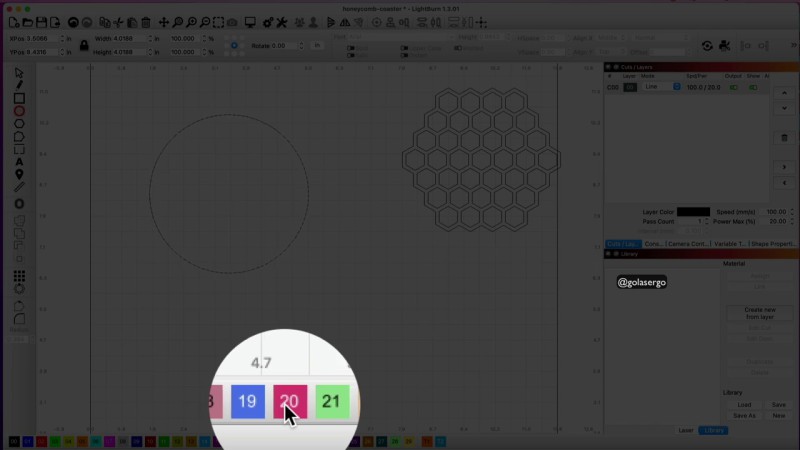Click the Load library button
The height and width of the screenshot is (450, 800).
[744, 405]
